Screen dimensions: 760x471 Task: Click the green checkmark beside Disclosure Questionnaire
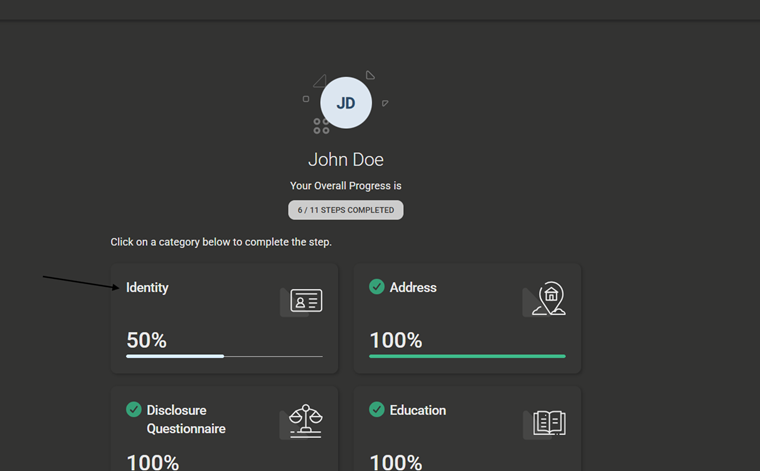(x=134, y=409)
